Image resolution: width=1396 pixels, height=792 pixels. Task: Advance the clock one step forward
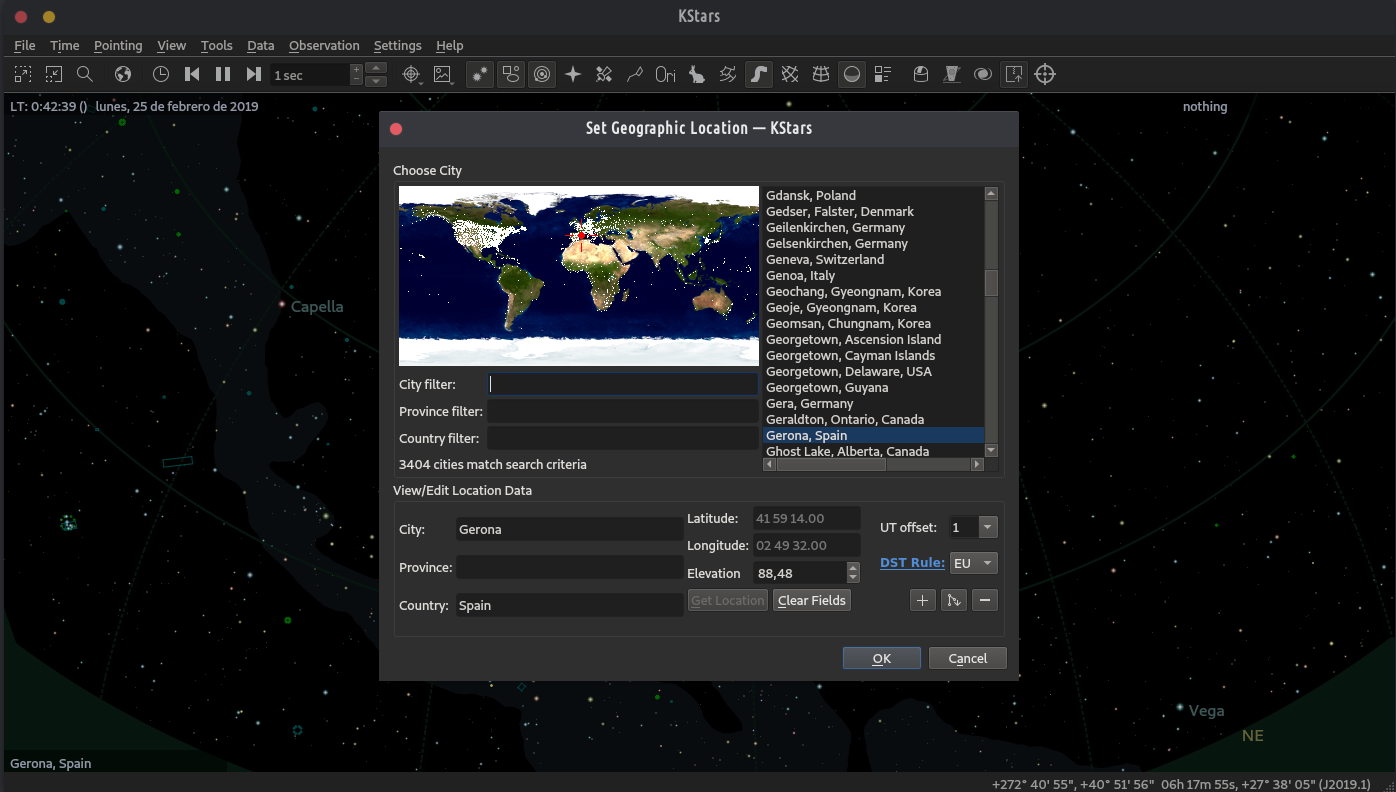pyautogui.click(x=254, y=74)
